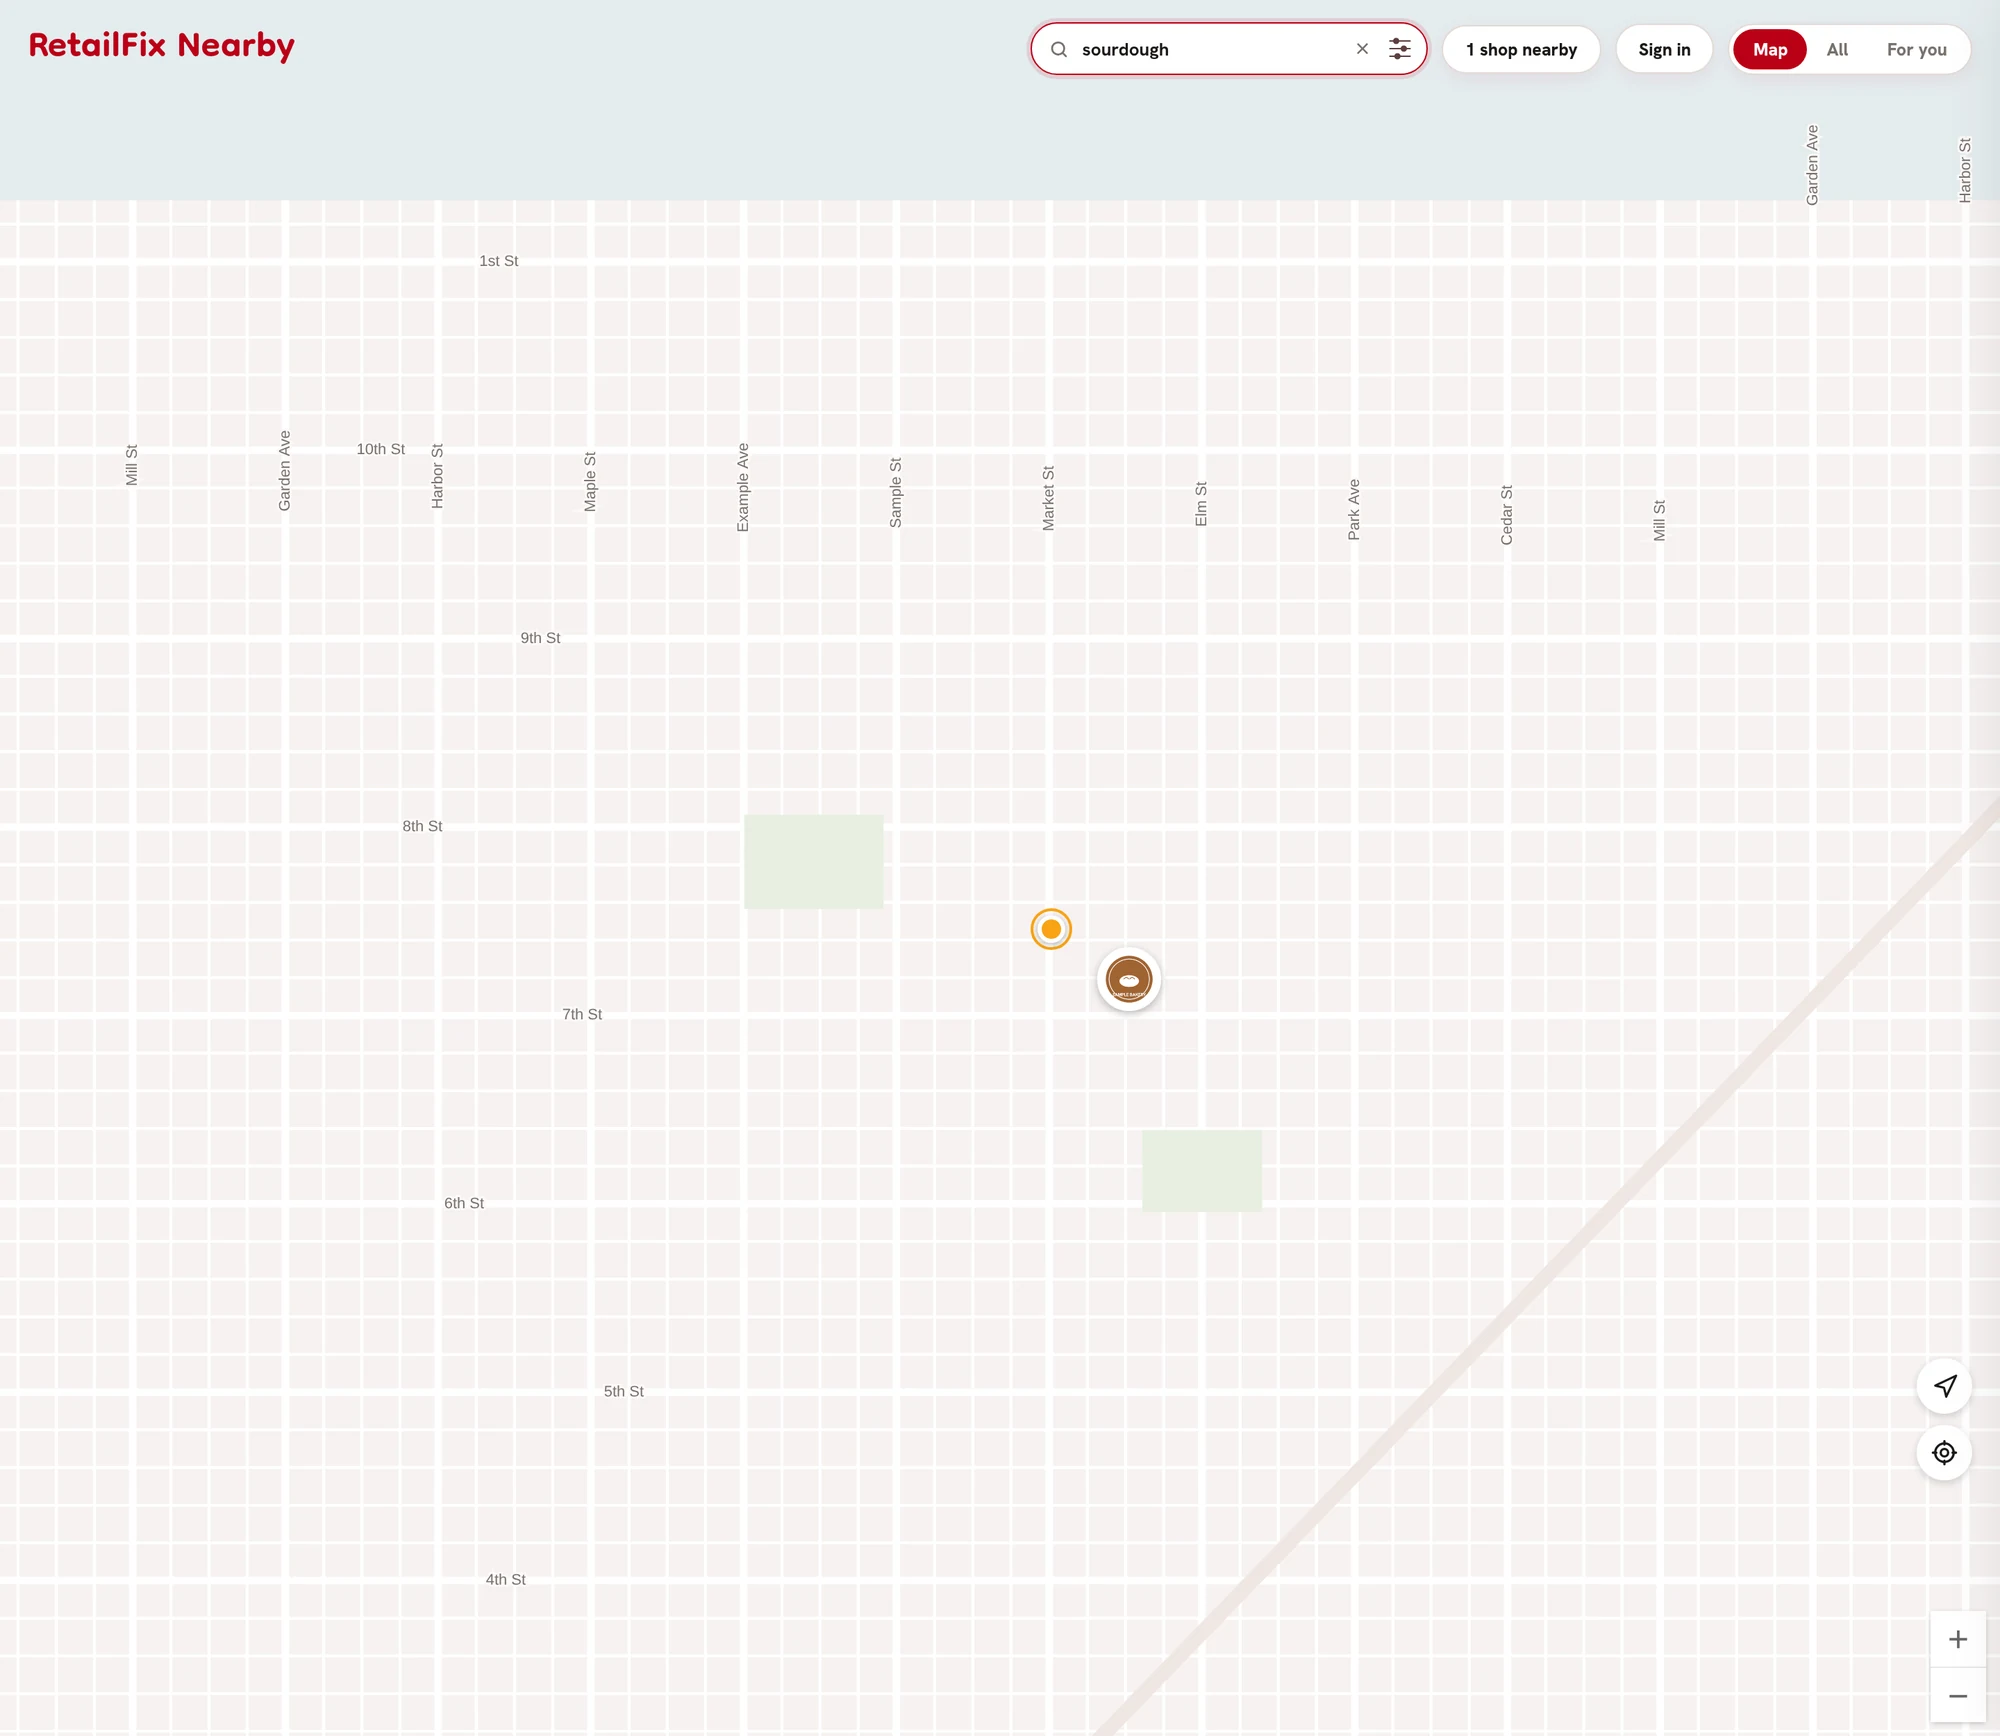Click the search magnifier icon
This screenshot has width=2000, height=1736.
tap(1059, 49)
